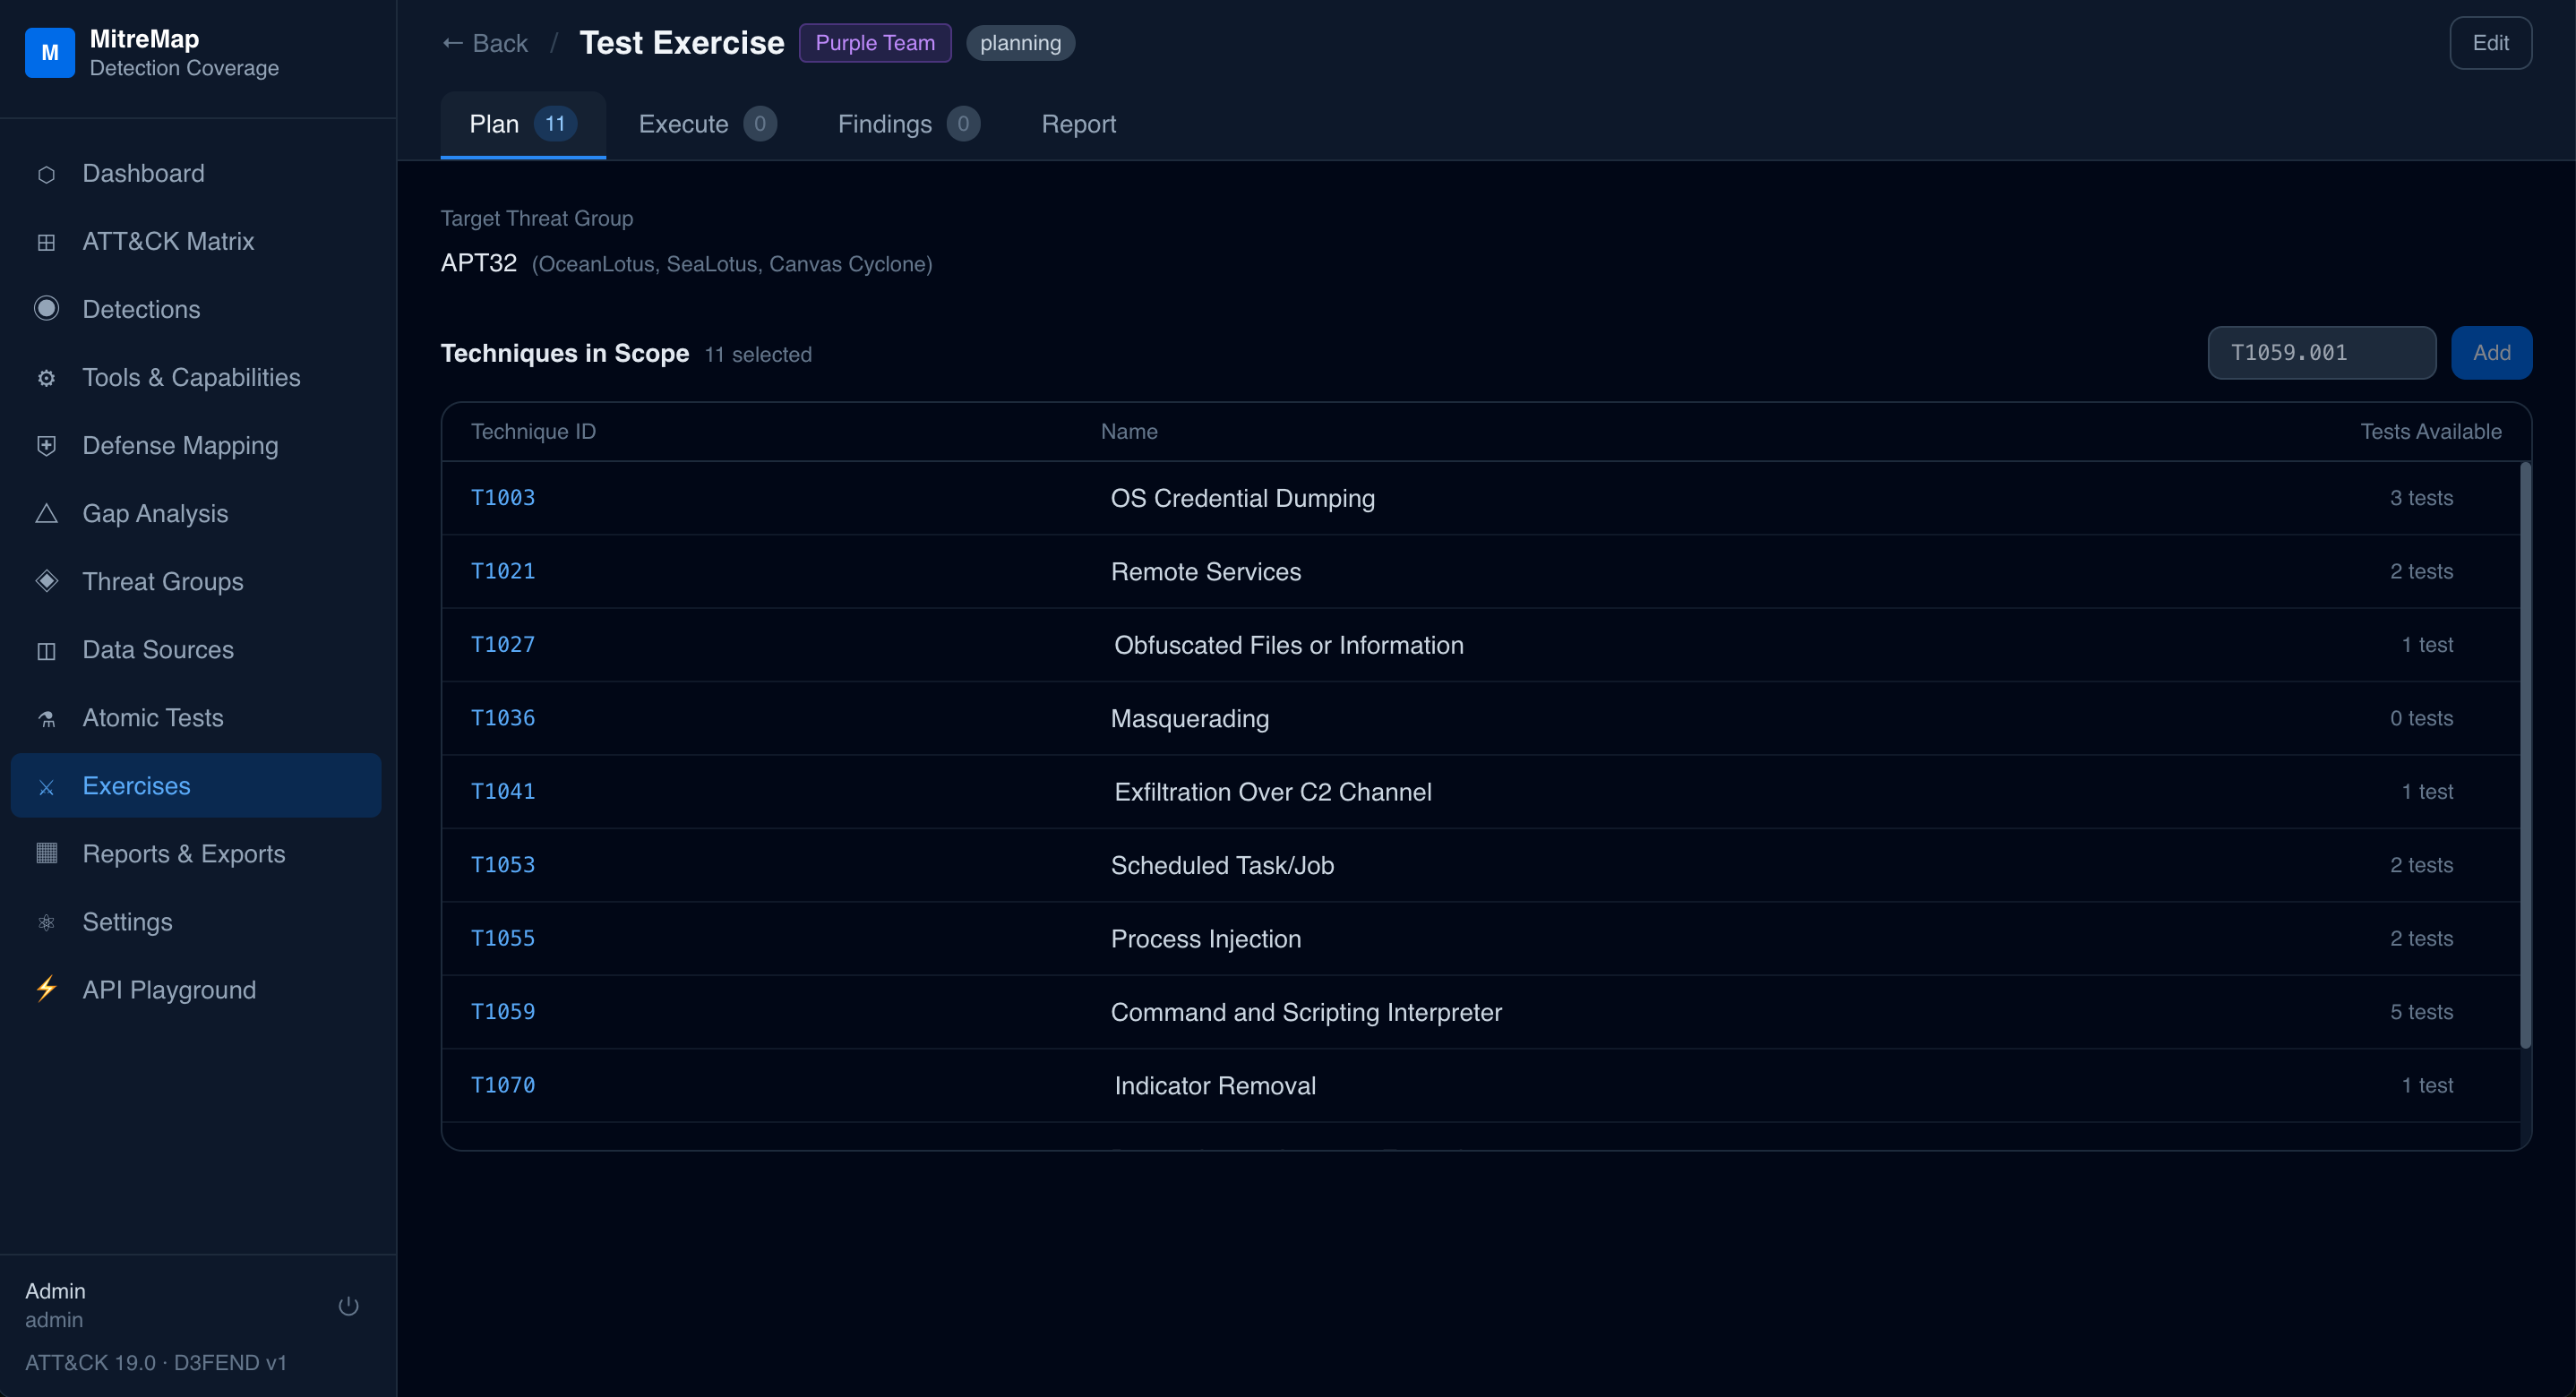Click Exfiltration Over C2 Channel text
The height and width of the screenshot is (1397, 2576).
1272,792
